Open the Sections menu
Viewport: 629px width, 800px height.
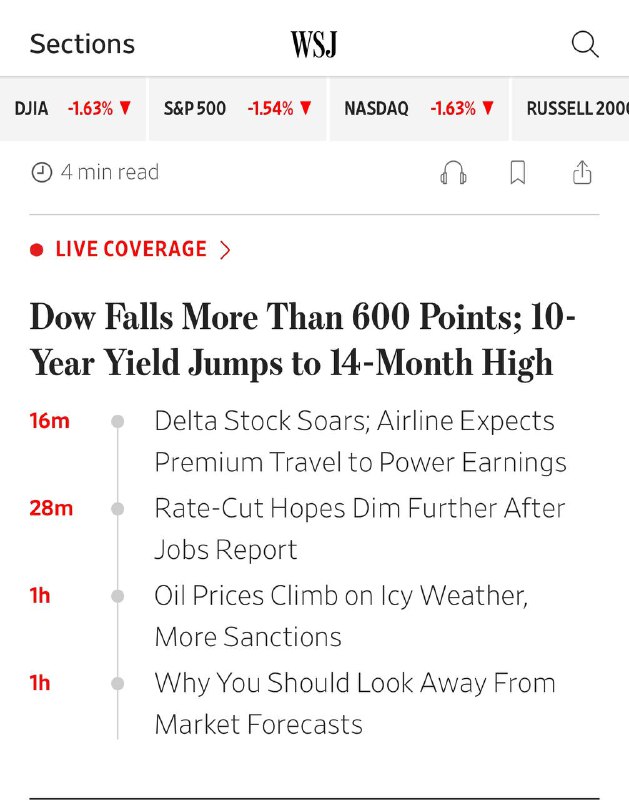pos(82,44)
